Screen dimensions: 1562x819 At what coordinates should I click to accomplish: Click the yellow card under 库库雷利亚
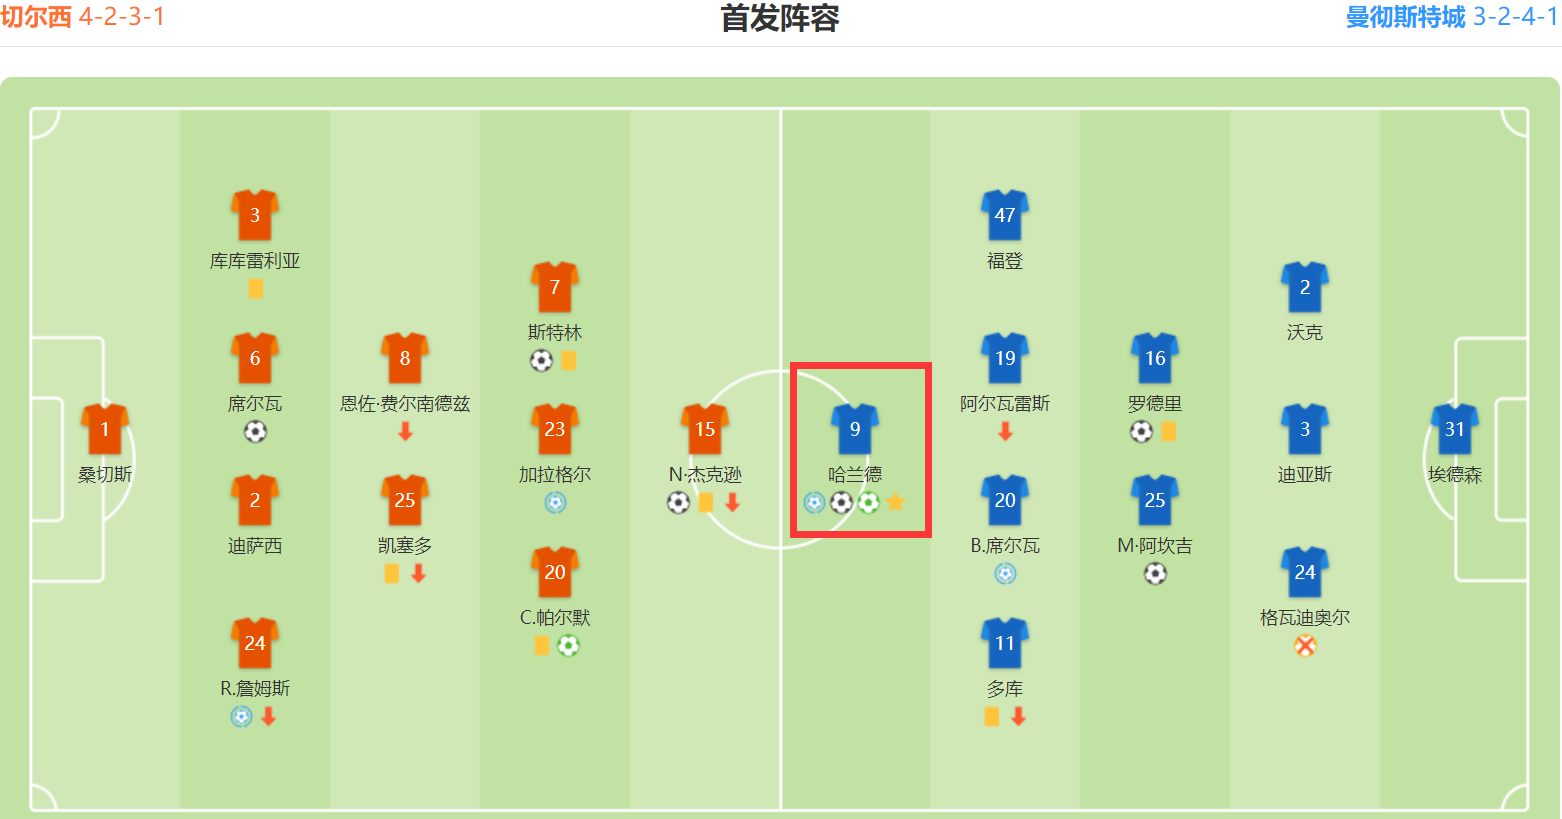coord(255,289)
